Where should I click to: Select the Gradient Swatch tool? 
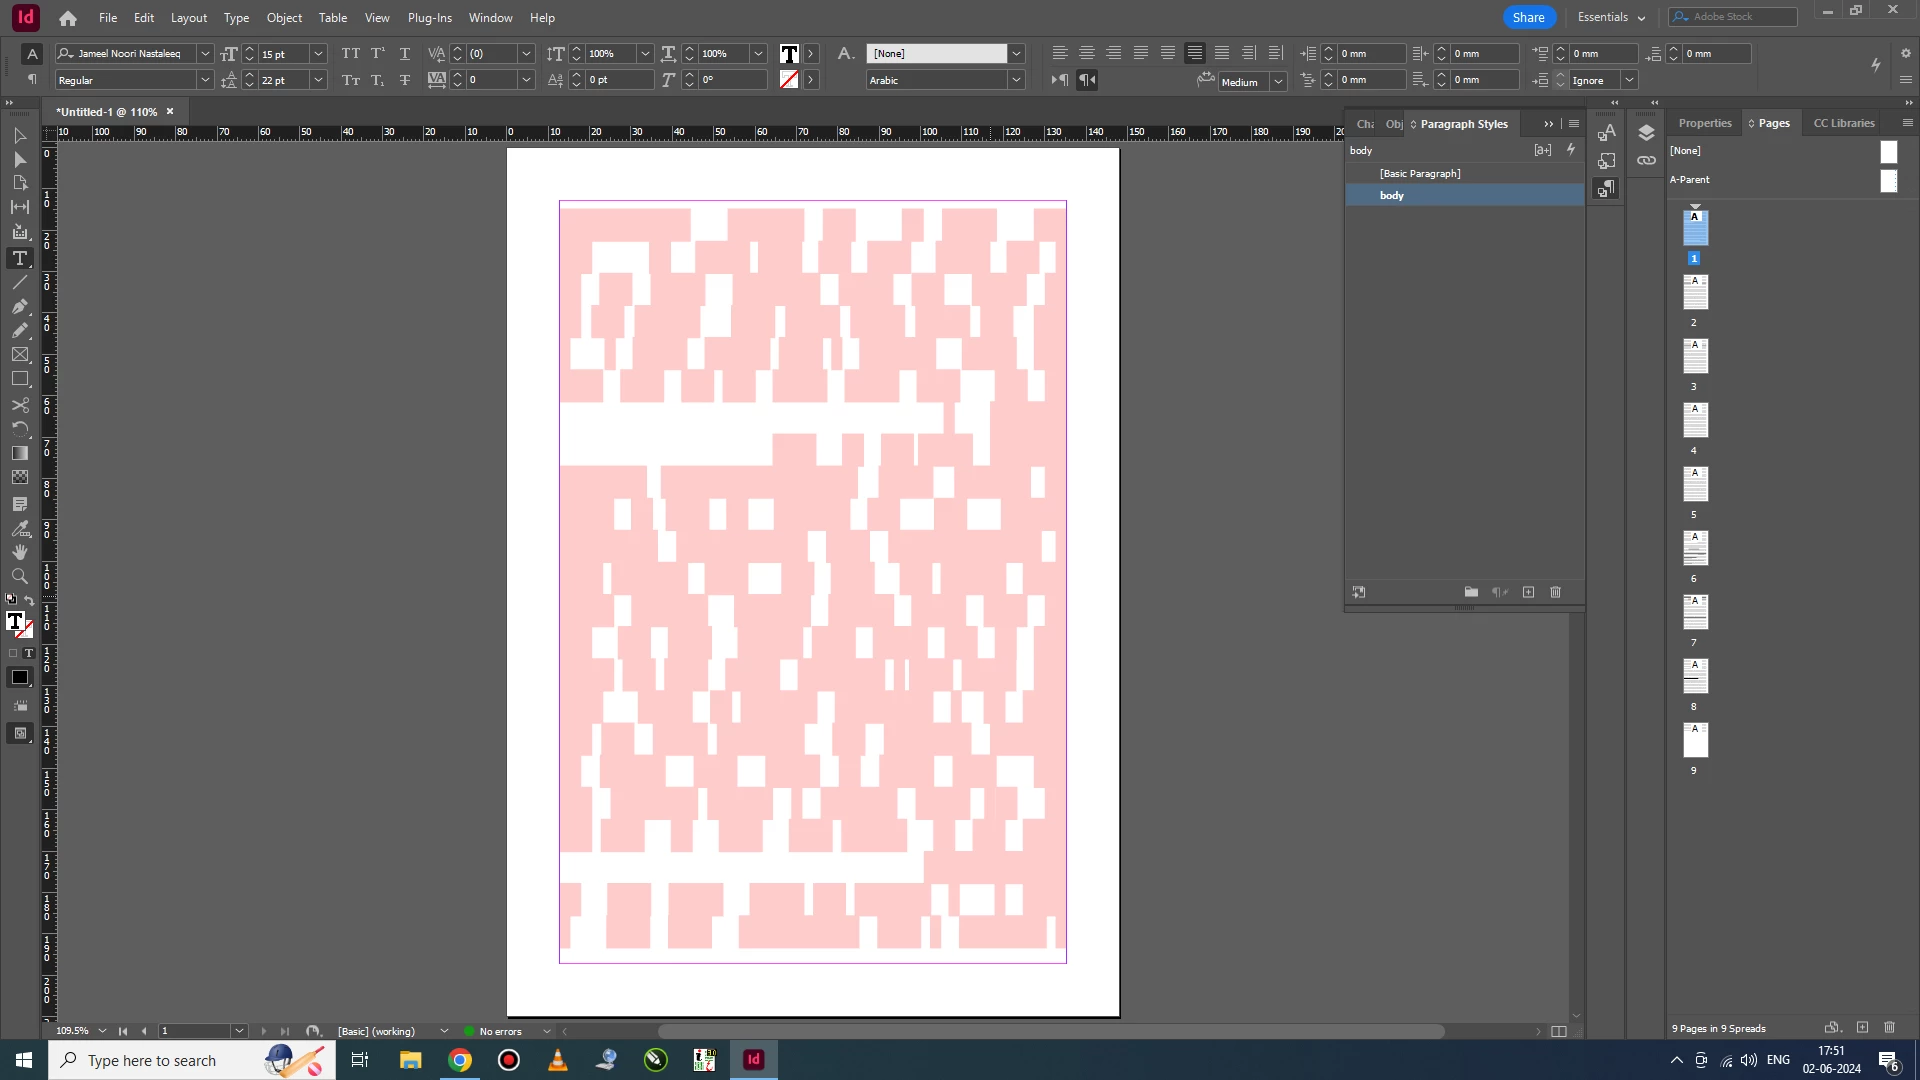20,453
